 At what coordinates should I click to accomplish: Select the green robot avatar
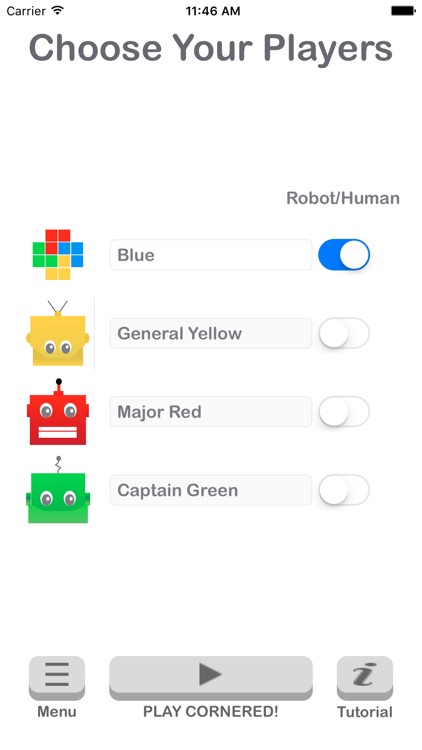tap(58, 490)
